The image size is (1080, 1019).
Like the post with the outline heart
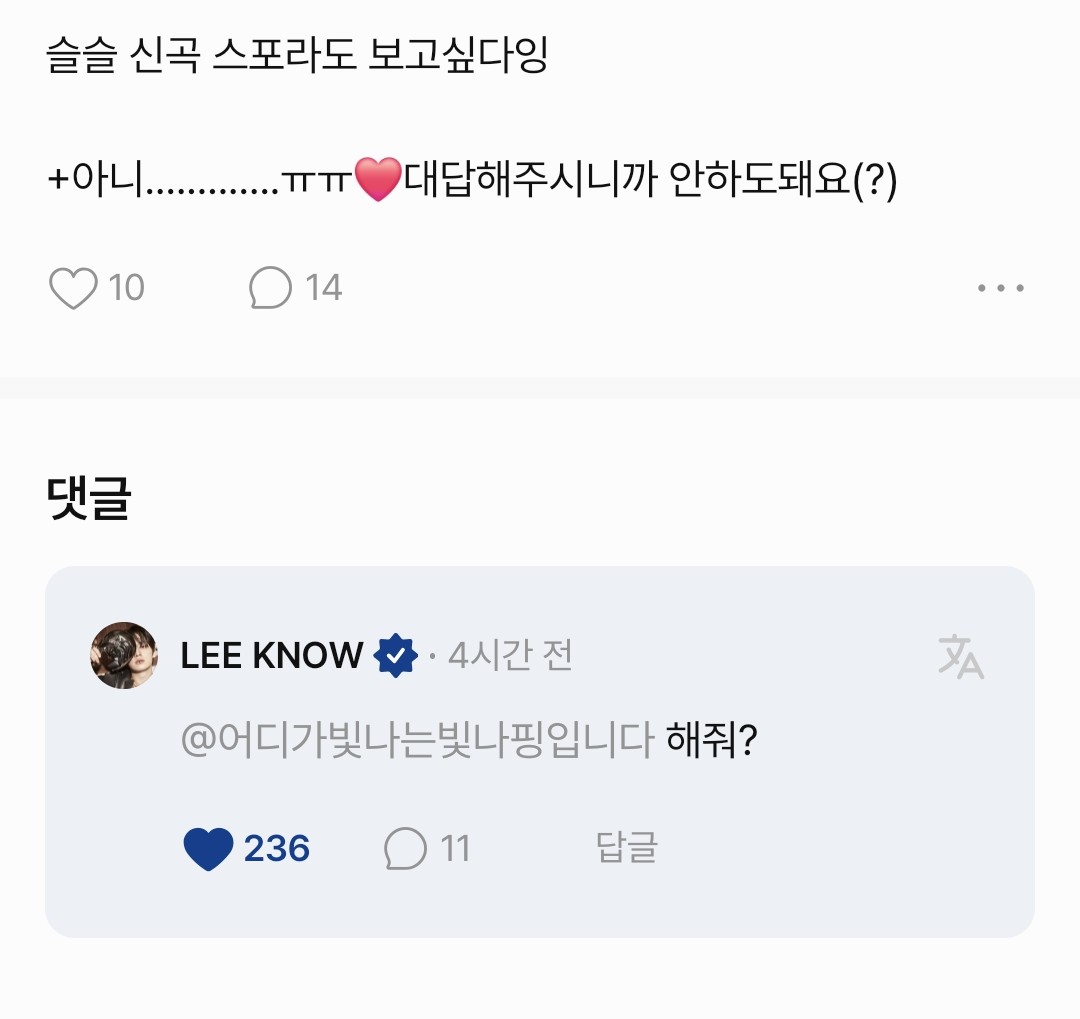point(73,289)
